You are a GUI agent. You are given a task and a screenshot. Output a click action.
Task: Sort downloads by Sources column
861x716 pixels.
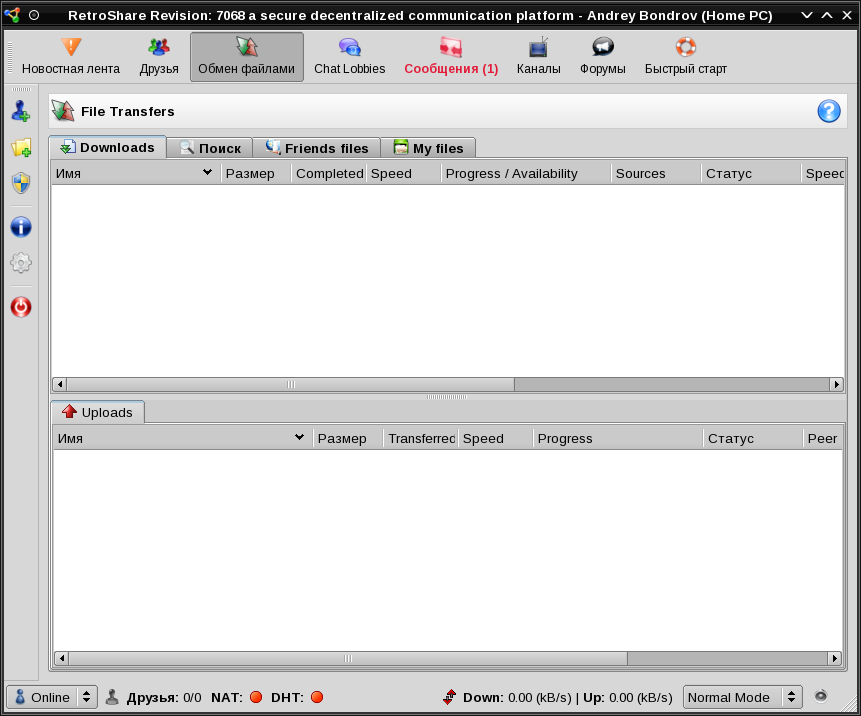click(x=656, y=174)
